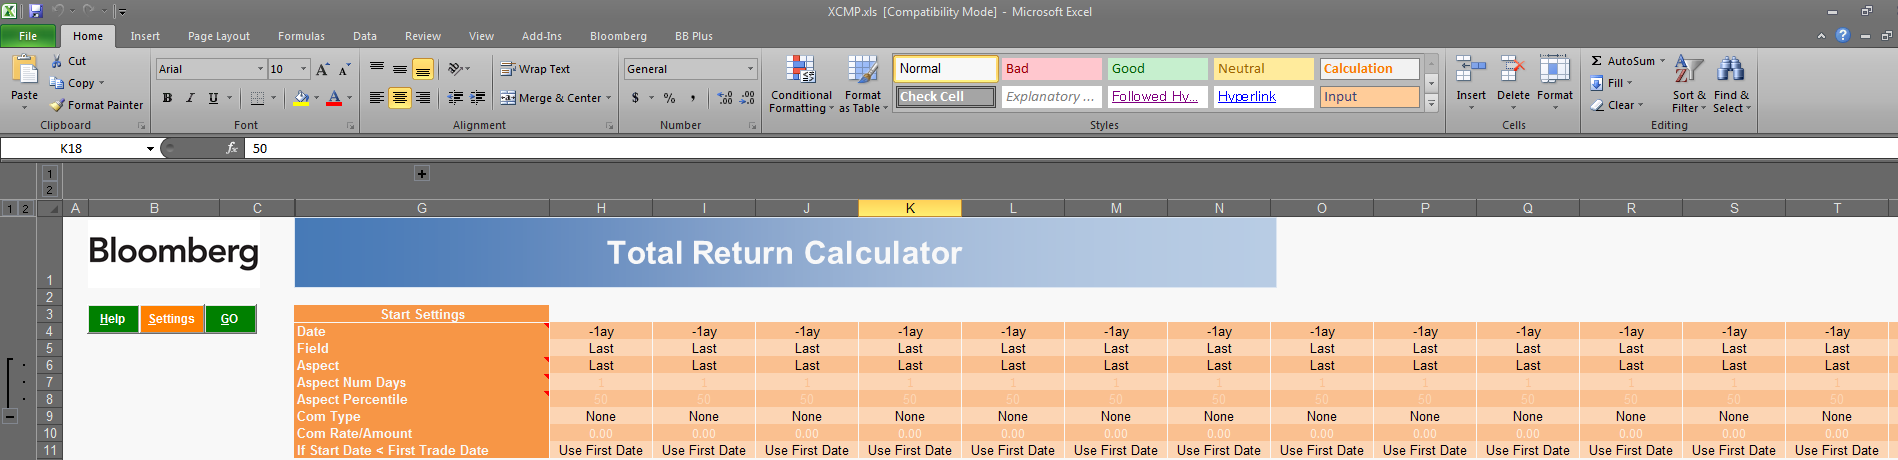Image resolution: width=1898 pixels, height=460 pixels.
Task: Click Increase Indent icon
Action: (478, 98)
